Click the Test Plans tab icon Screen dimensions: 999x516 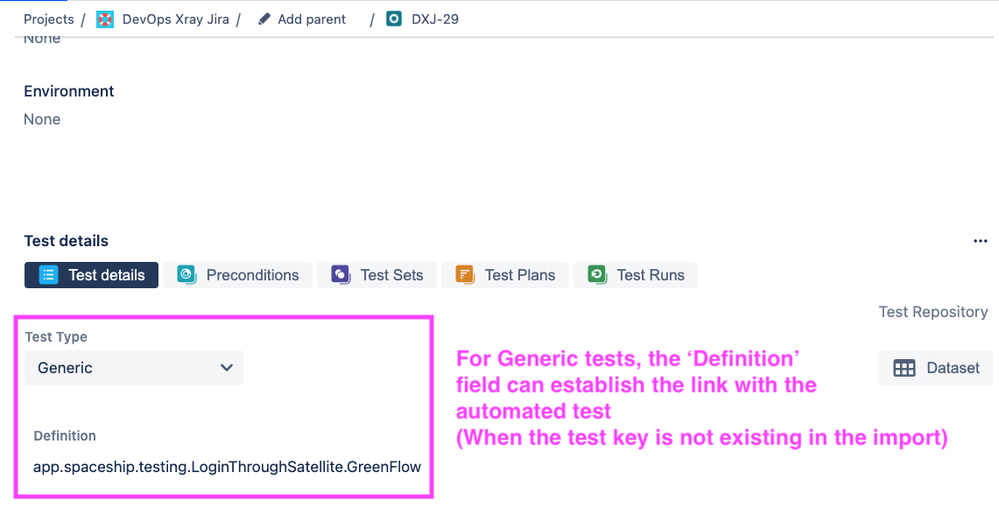point(465,275)
